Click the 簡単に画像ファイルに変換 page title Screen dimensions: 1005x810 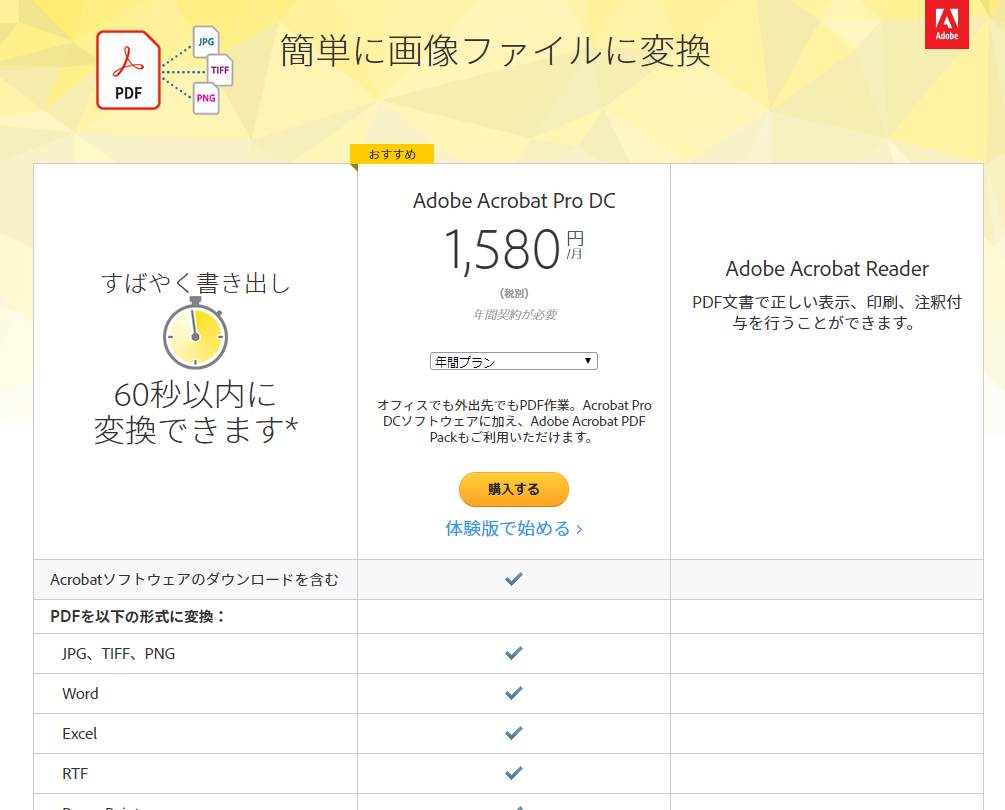click(495, 51)
